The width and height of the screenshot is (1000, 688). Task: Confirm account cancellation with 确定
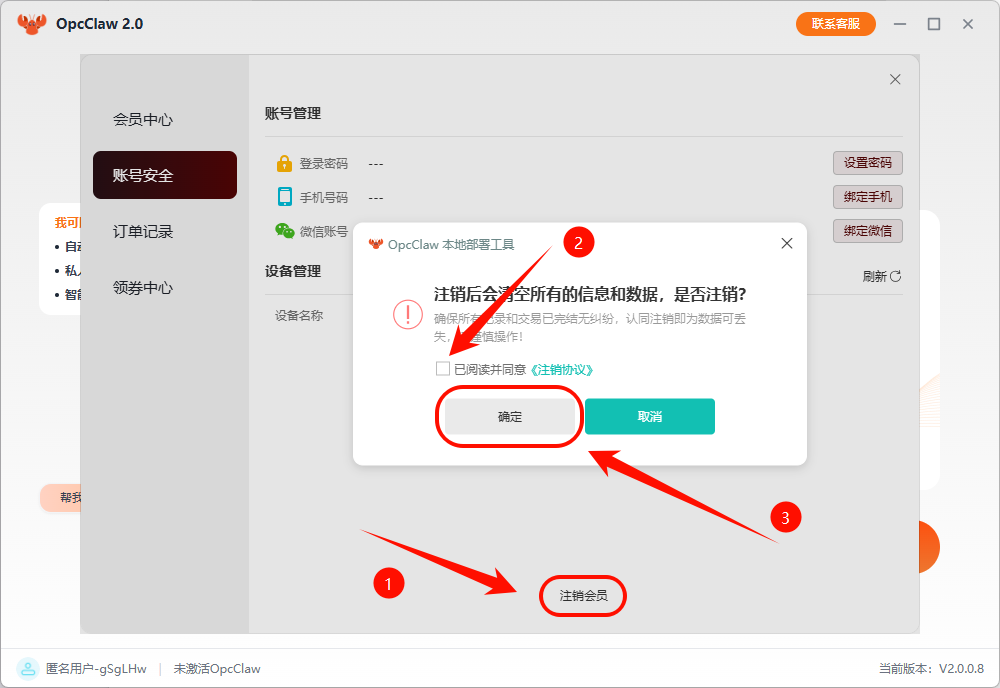[x=510, y=416]
